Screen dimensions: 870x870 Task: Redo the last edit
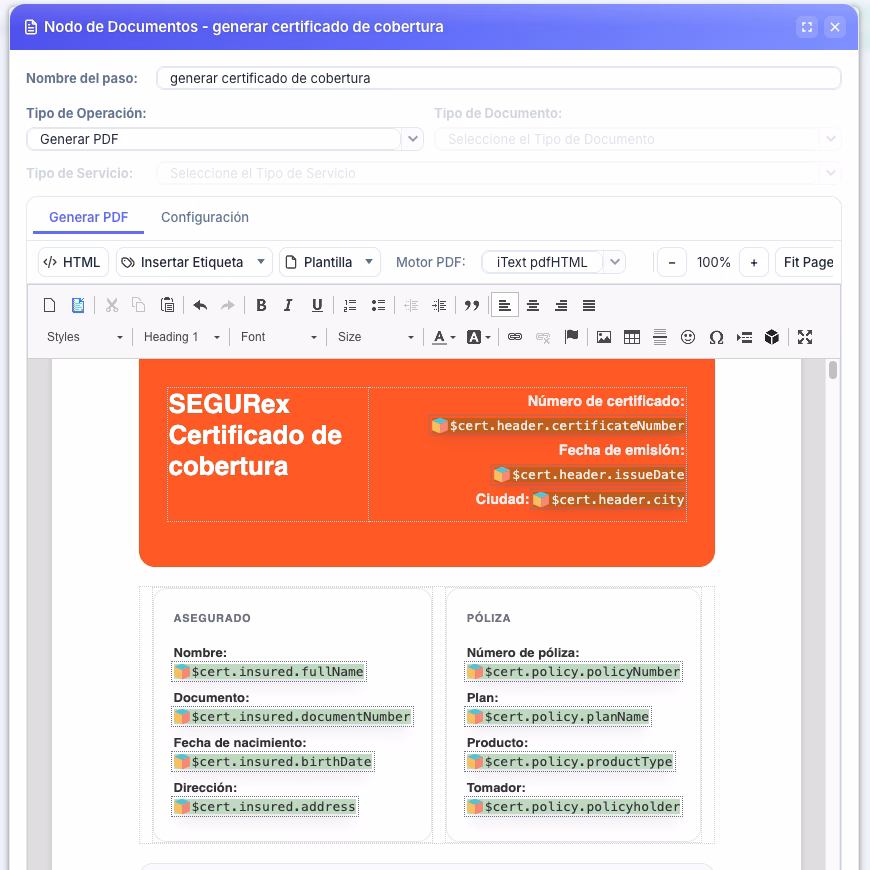pyautogui.click(x=227, y=305)
